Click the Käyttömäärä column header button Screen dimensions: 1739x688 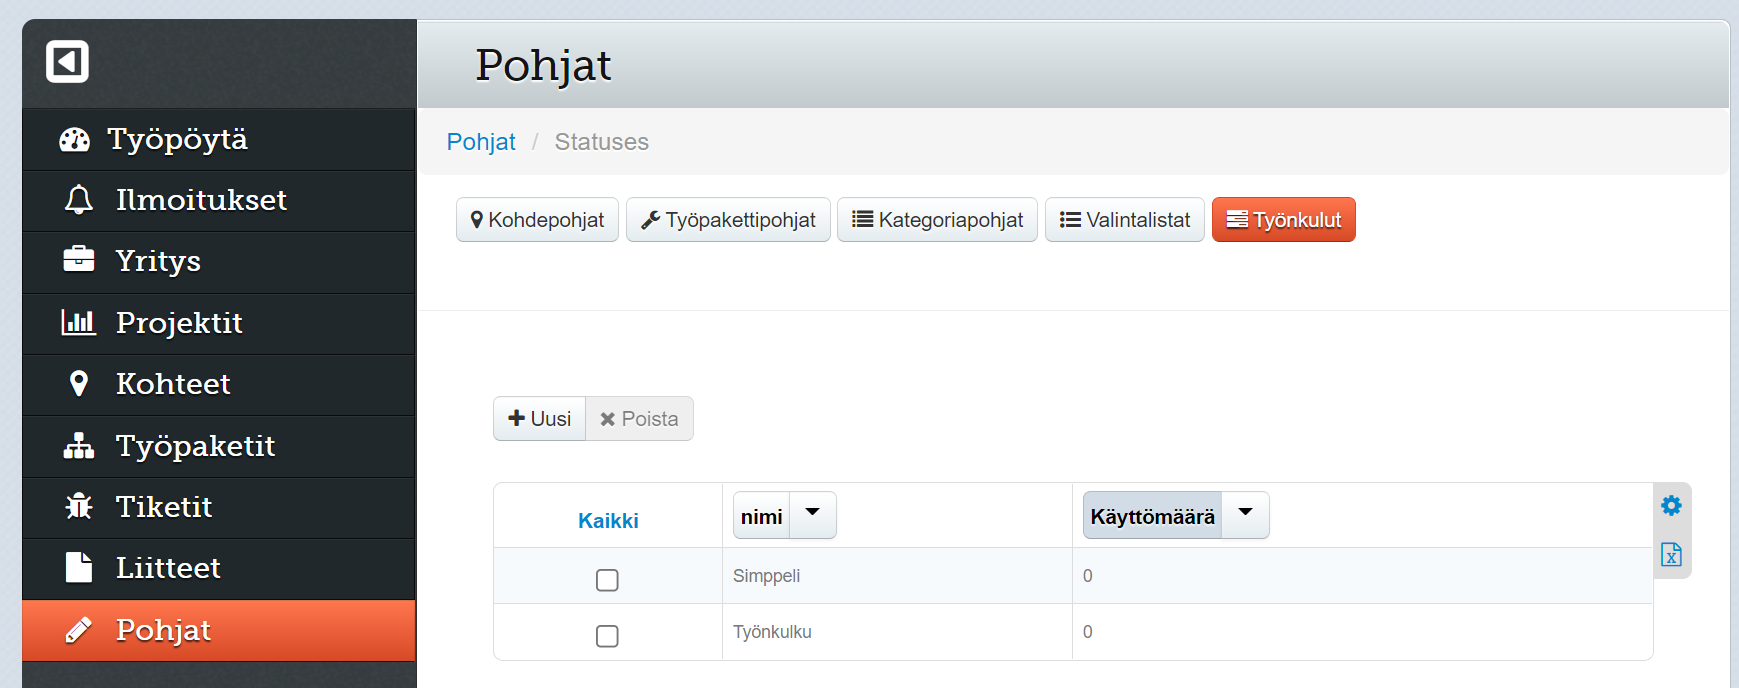pos(1152,516)
